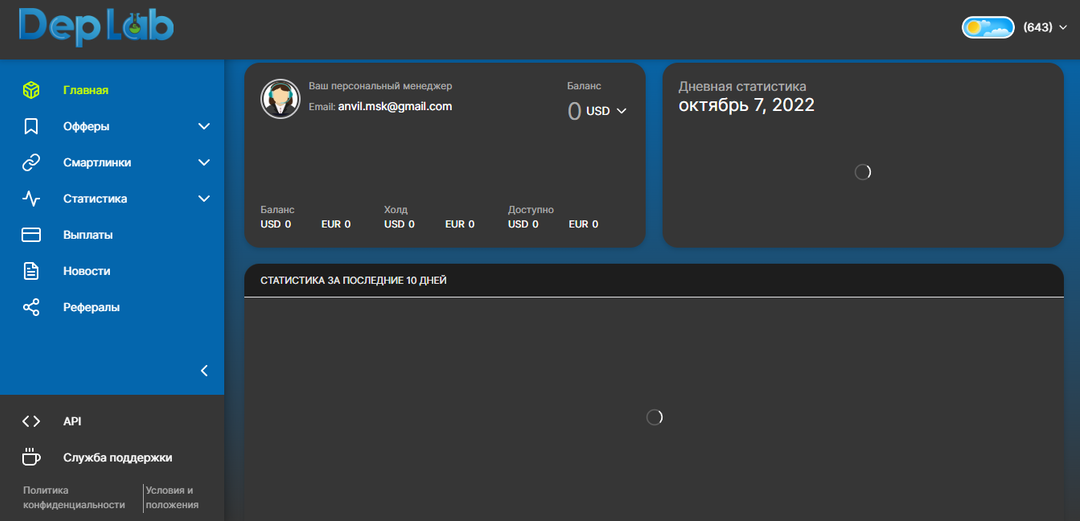
Task: Open the USD balance currency dropdown
Action: click(606, 111)
